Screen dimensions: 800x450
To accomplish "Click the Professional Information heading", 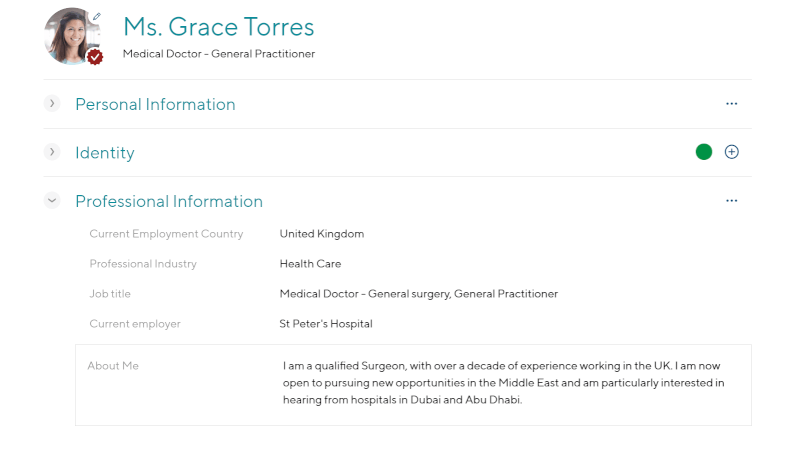I will click(x=169, y=201).
